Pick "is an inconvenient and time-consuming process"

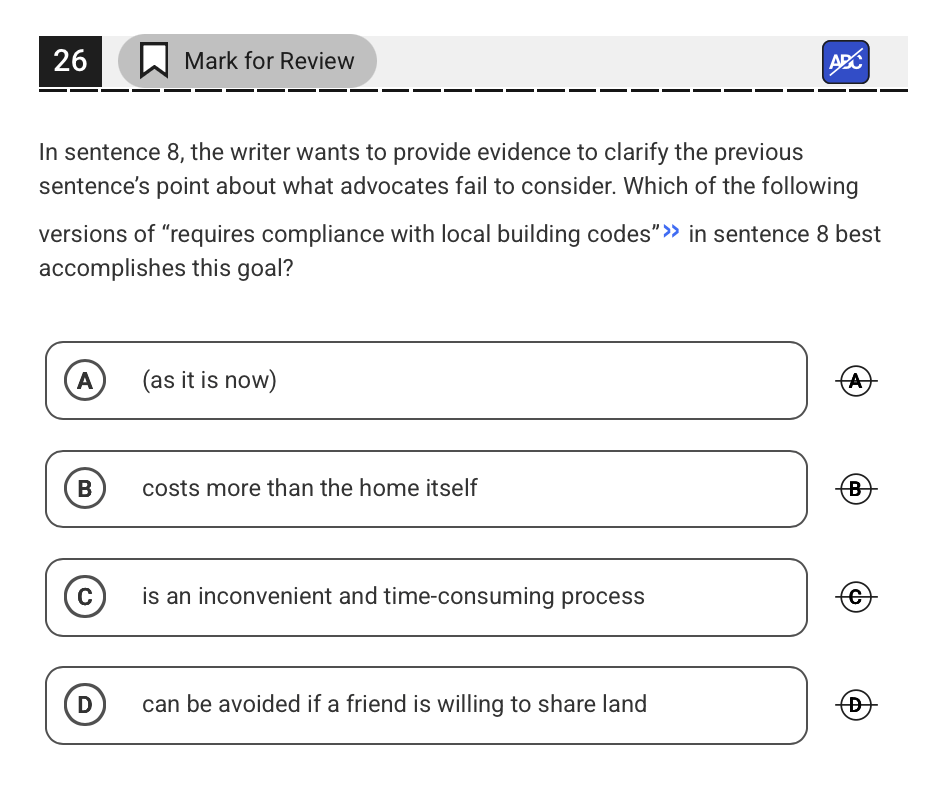tap(426, 597)
